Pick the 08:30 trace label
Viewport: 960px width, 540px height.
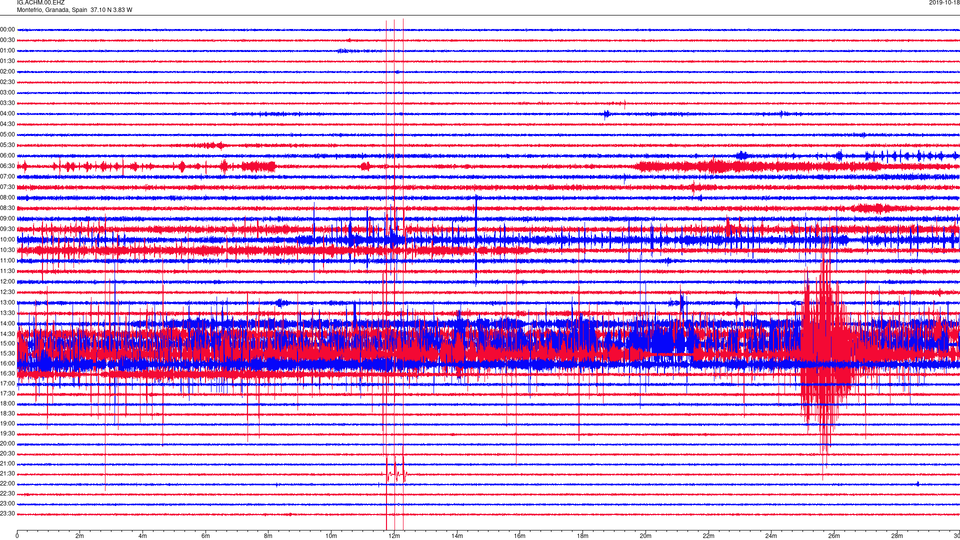8,208
